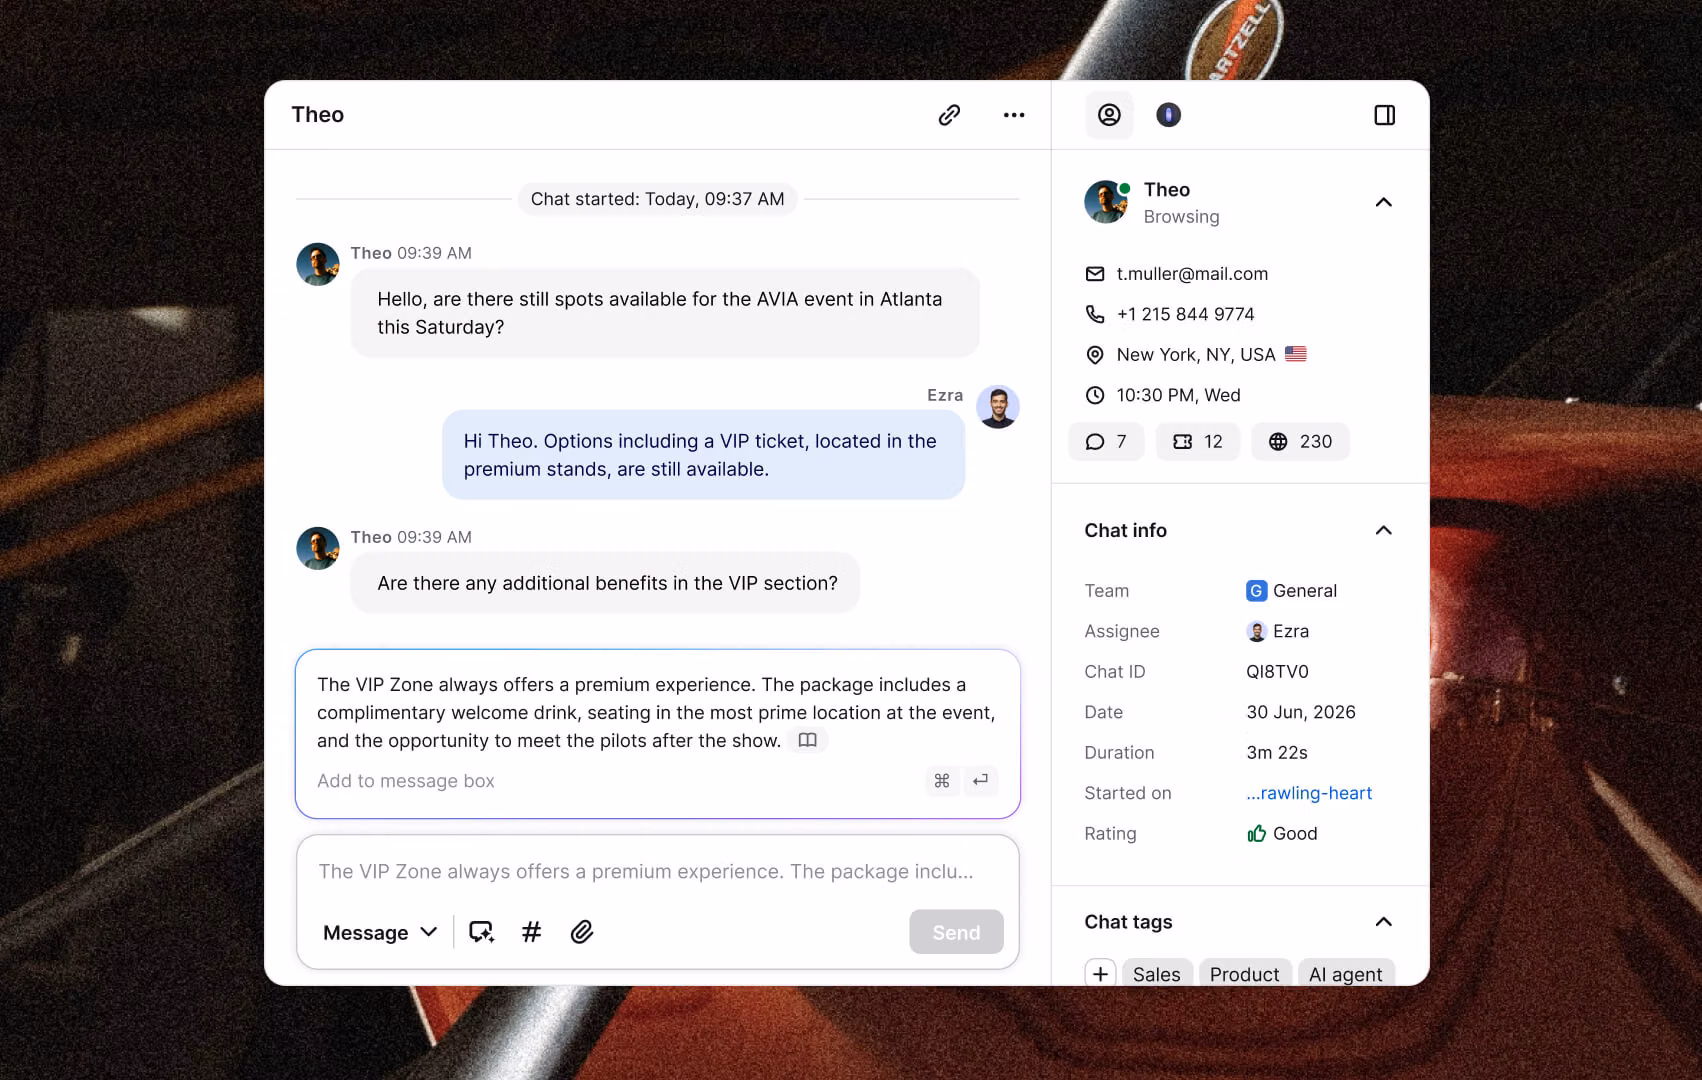Click Ezra's reply about VIP ticket
Image resolution: width=1702 pixels, height=1080 pixels.
(704, 455)
